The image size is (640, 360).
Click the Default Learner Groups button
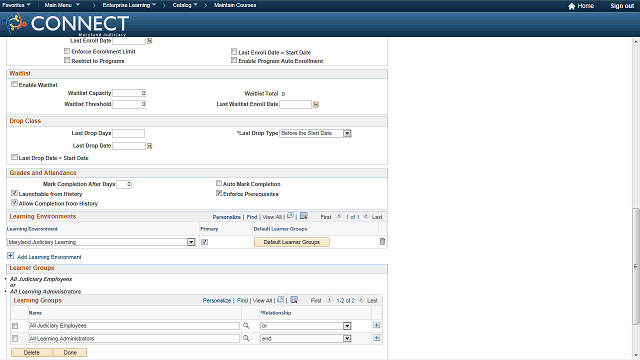[x=291, y=242]
